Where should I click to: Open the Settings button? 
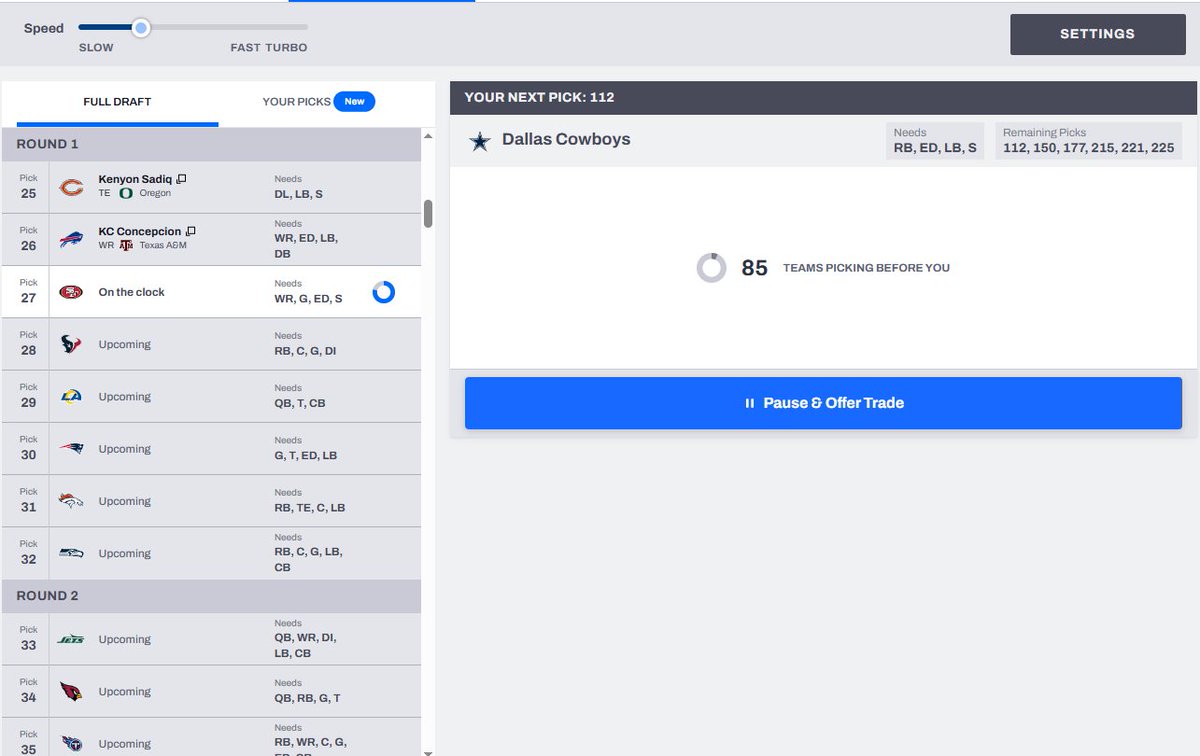pyautogui.click(x=1097, y=34)
